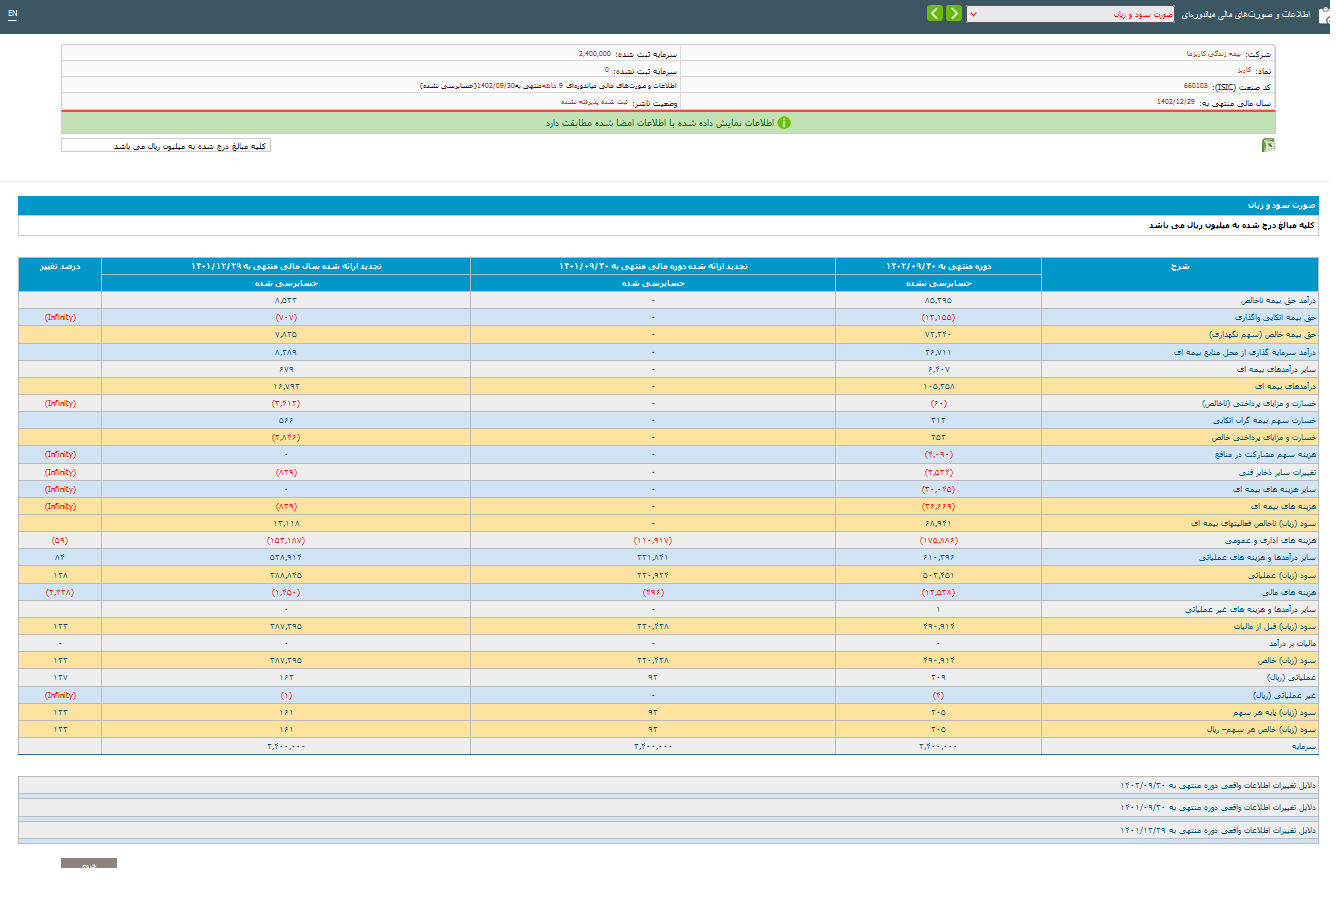Click the right-pointing green arrow button
This screenshot has height=912, width=1336.
954,13
